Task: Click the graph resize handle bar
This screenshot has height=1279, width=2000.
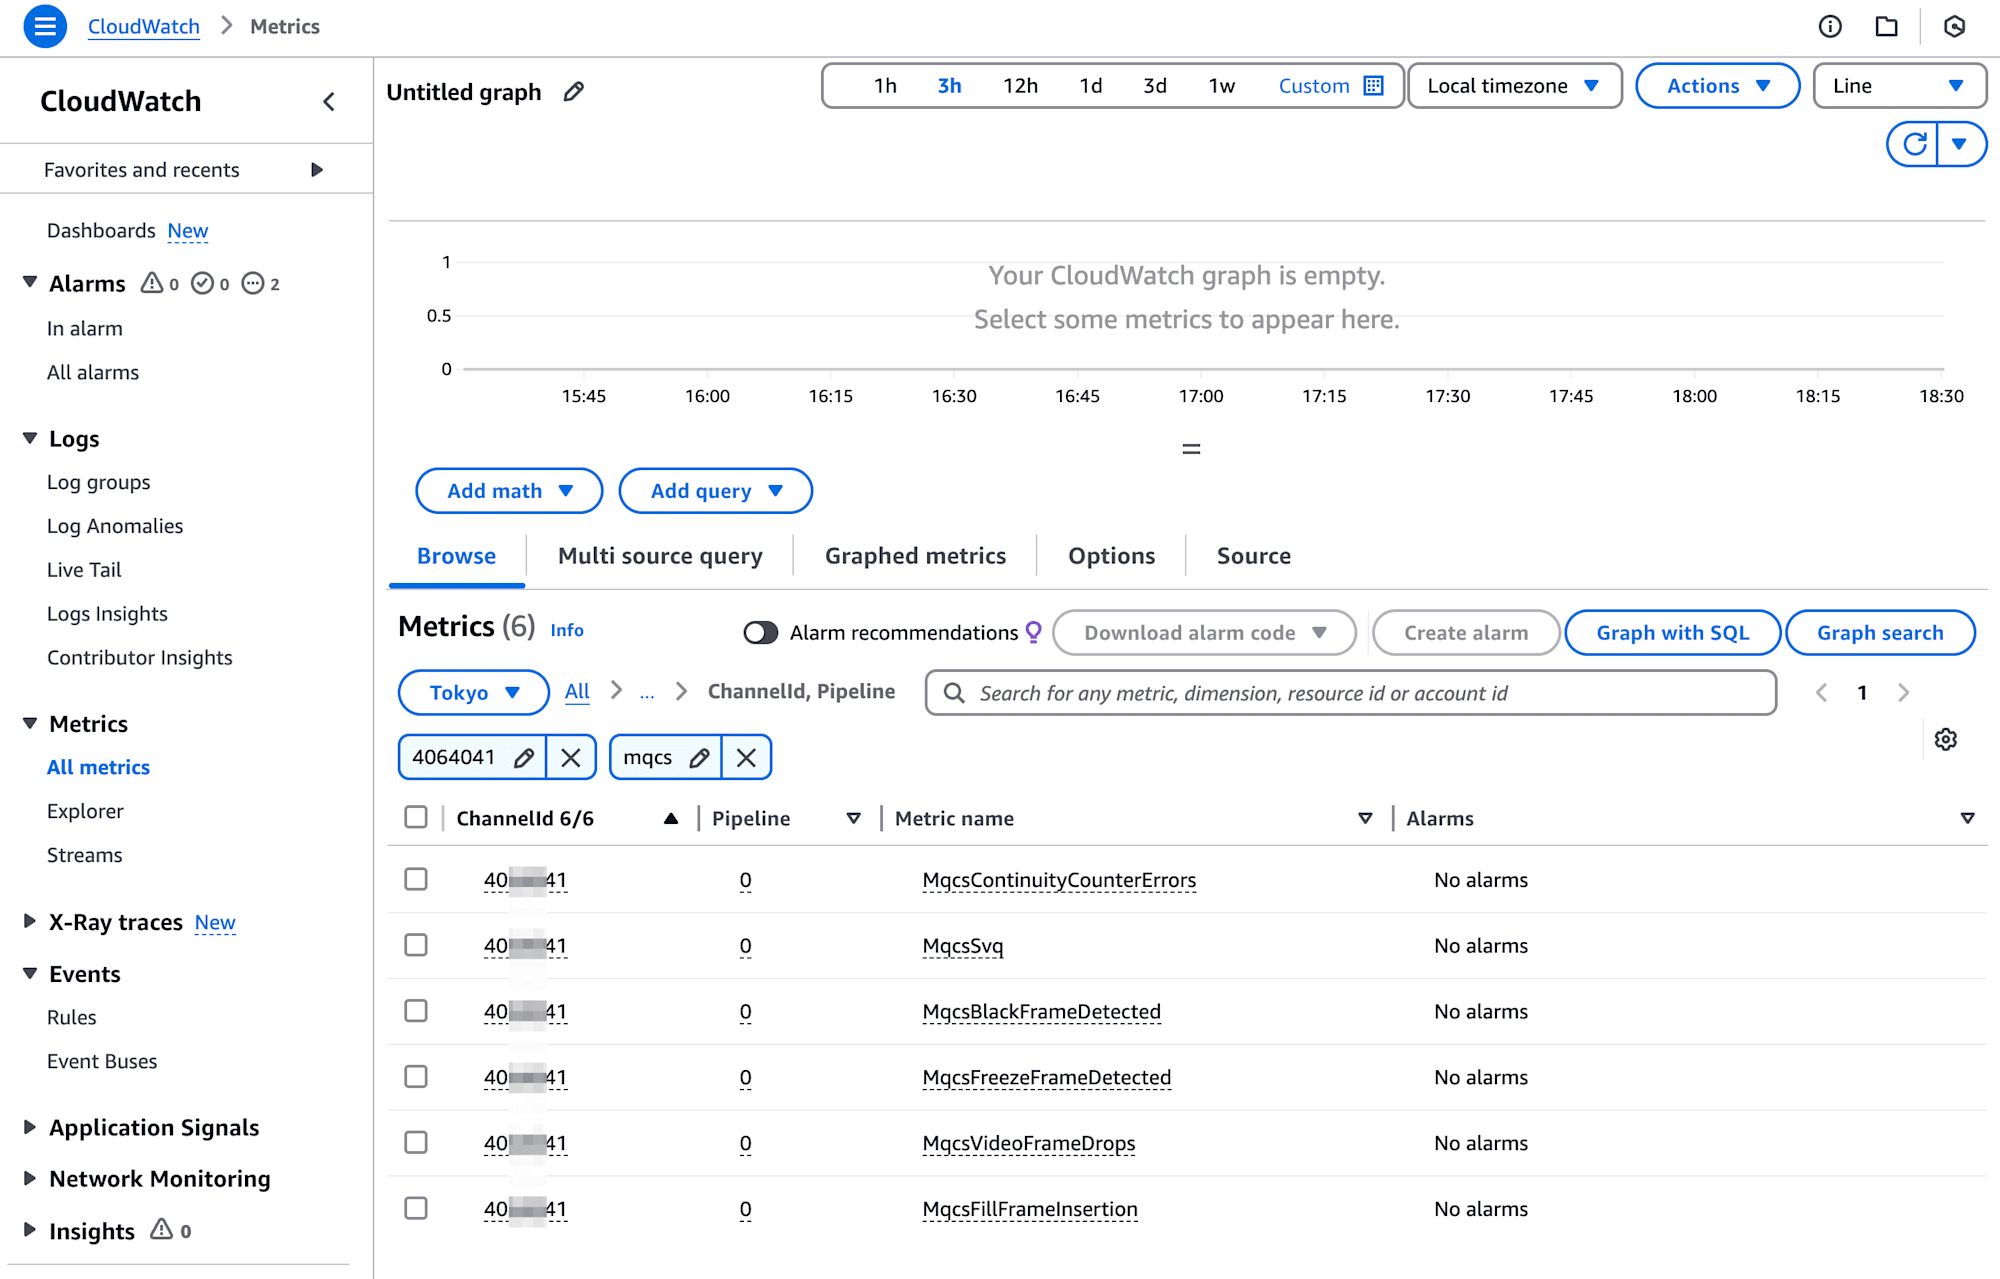Action: coord(1191,449)
